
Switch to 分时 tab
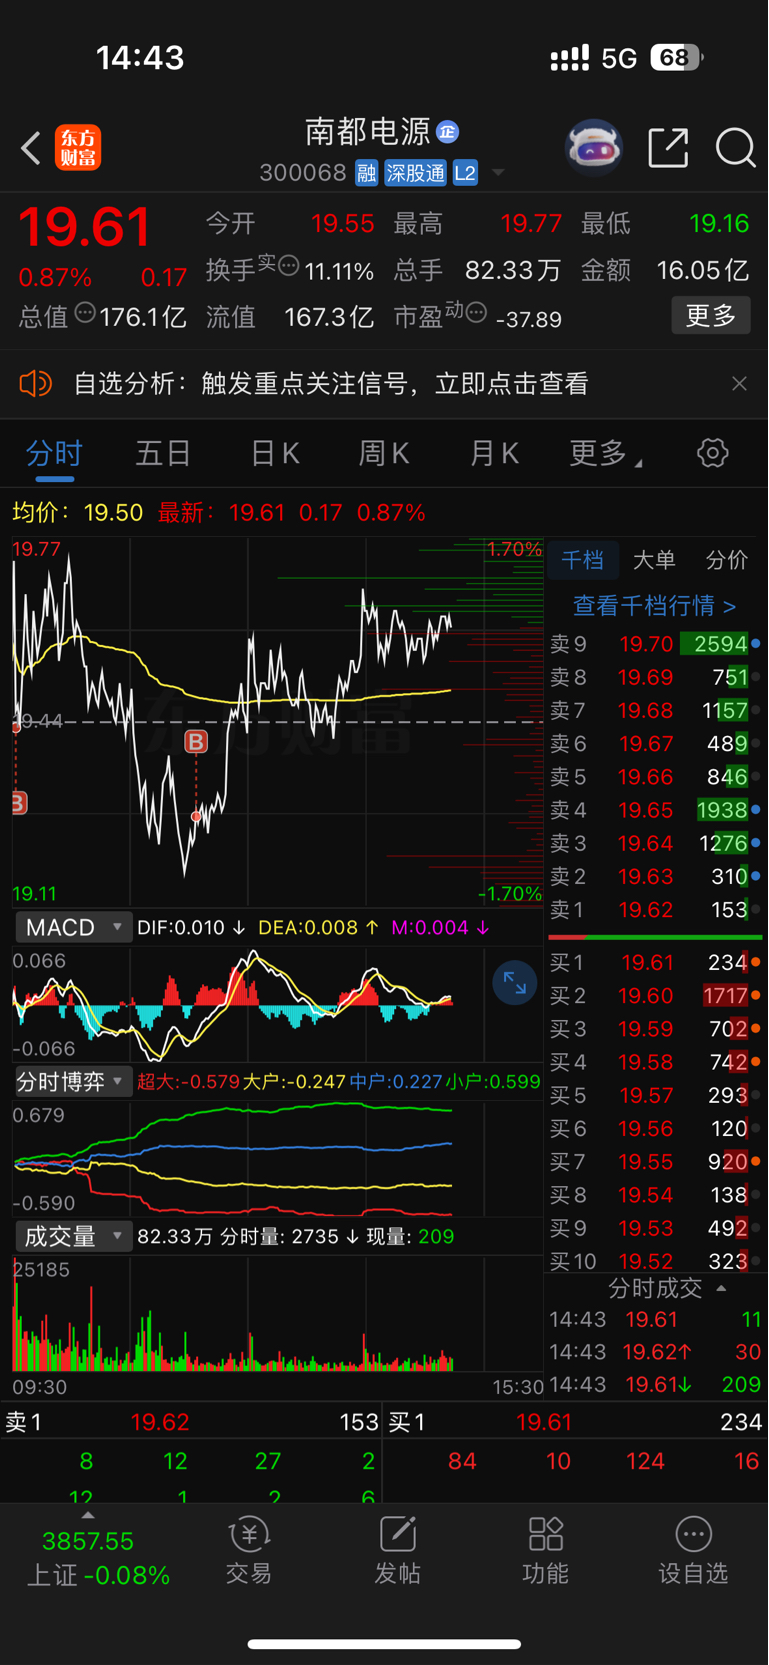tap(54, 453)
